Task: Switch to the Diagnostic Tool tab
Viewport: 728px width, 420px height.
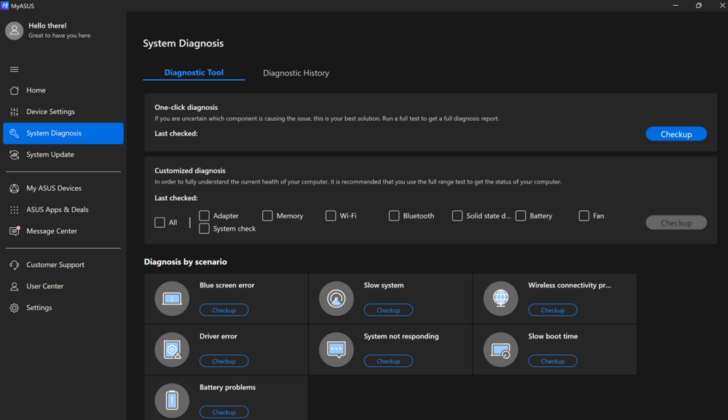Action: click(194, 72)
